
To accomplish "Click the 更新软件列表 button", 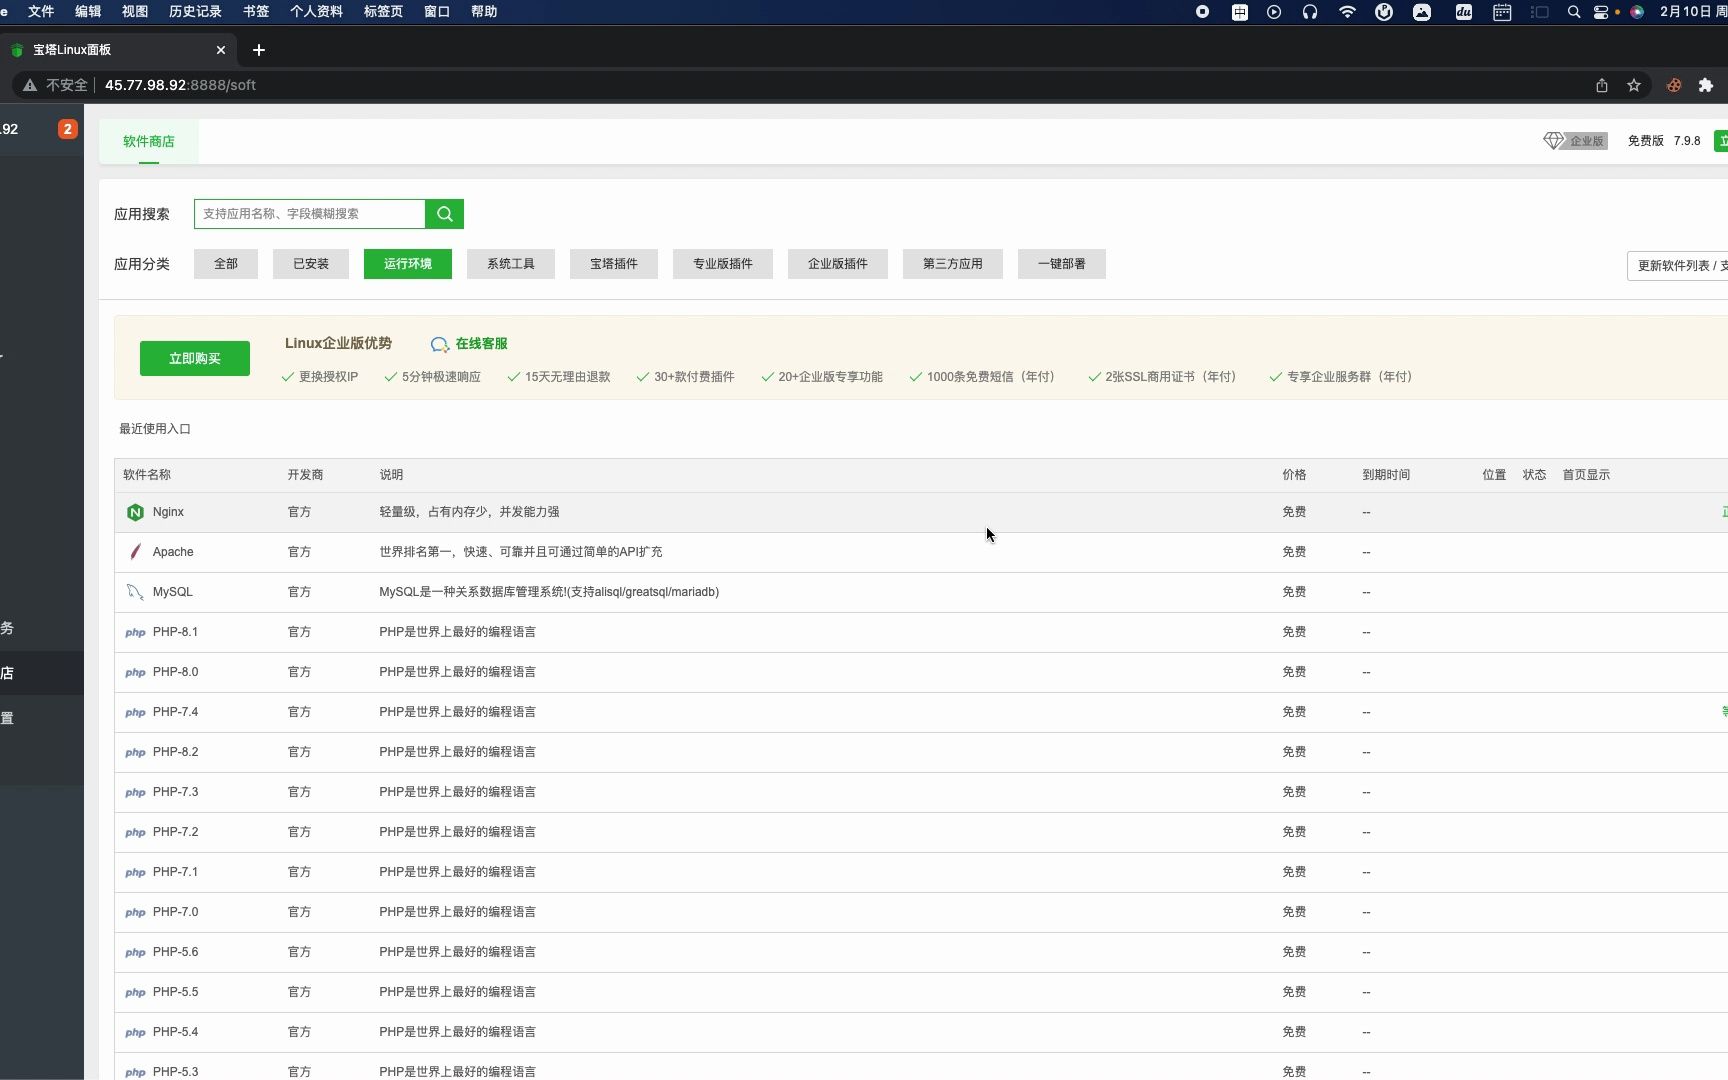I will [x=1678, y=266].
